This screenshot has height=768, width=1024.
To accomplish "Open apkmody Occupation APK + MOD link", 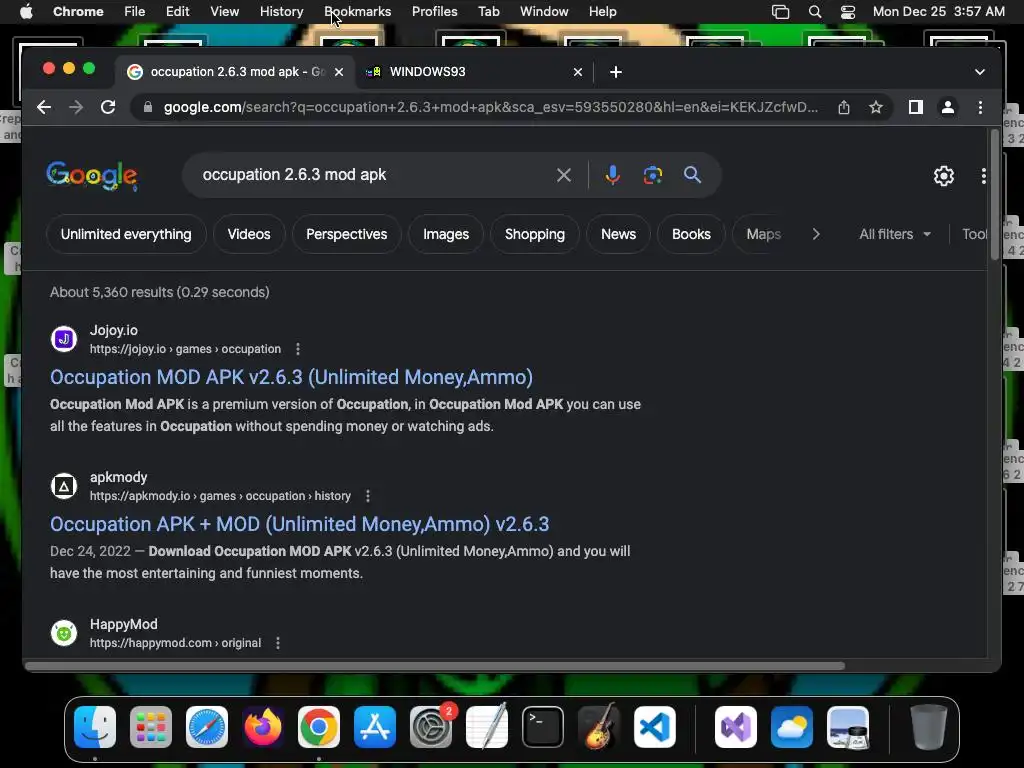I will 300,524.
